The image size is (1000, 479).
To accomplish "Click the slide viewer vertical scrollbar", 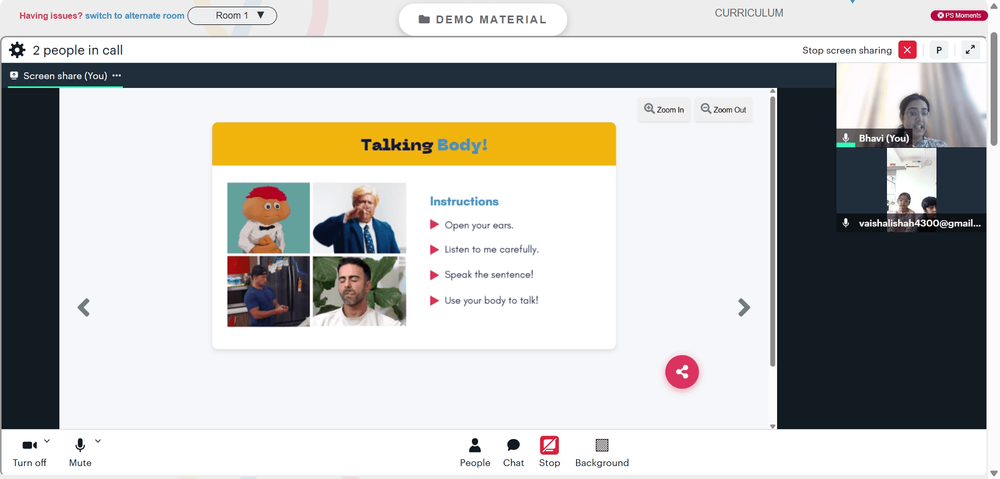I will coord(772,230).
